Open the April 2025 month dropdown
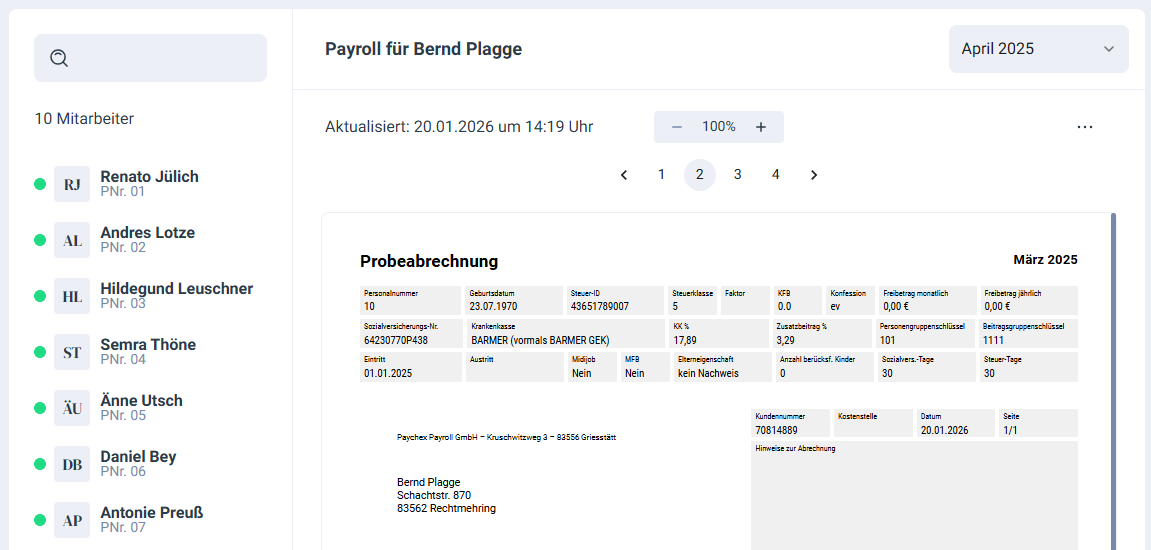The height and width of the screenshot is (550, 1151). click(1038, 49)
